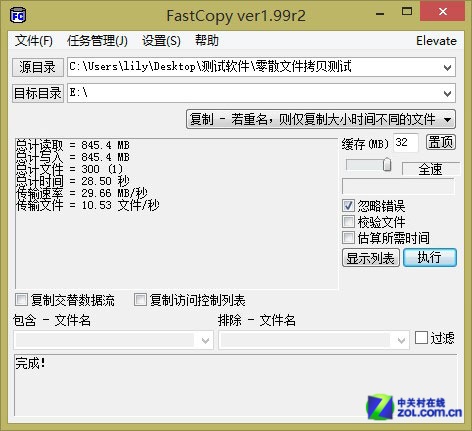Enable the 复制交替数据流 checkbox
Viewport: 472px width, 431px height.
21,300
